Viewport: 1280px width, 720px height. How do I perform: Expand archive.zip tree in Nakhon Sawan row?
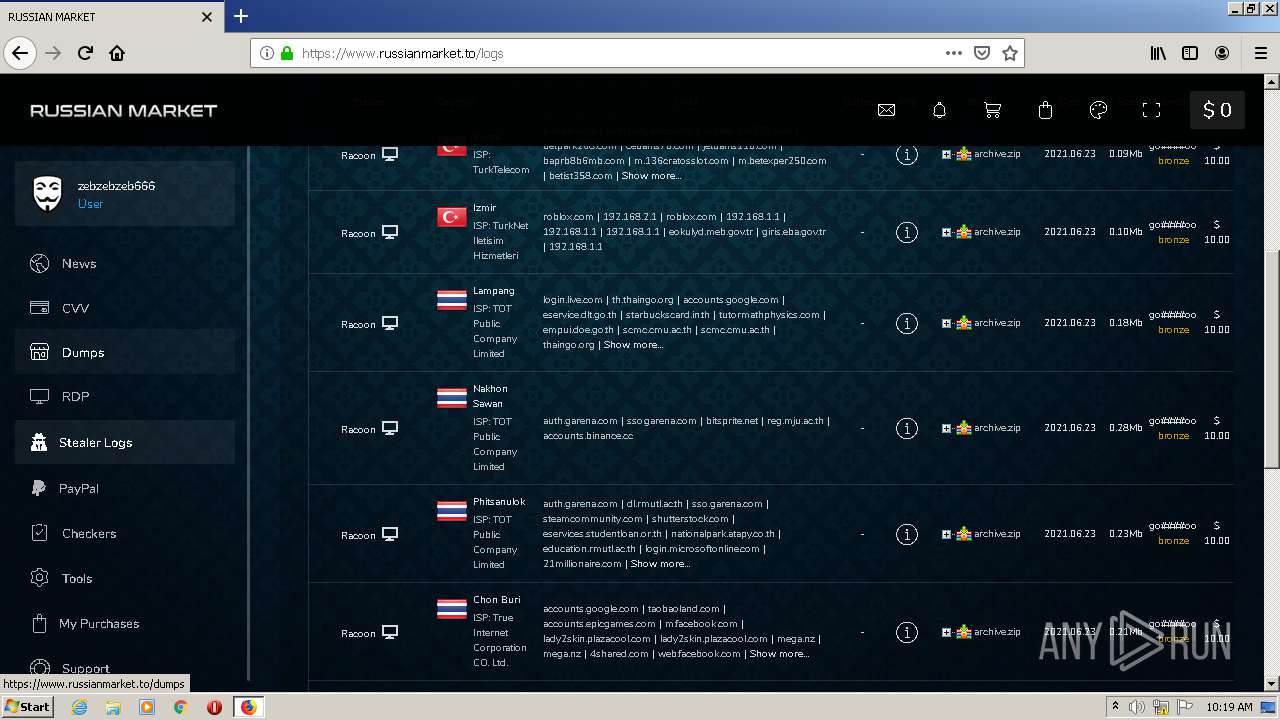[946, 428]
